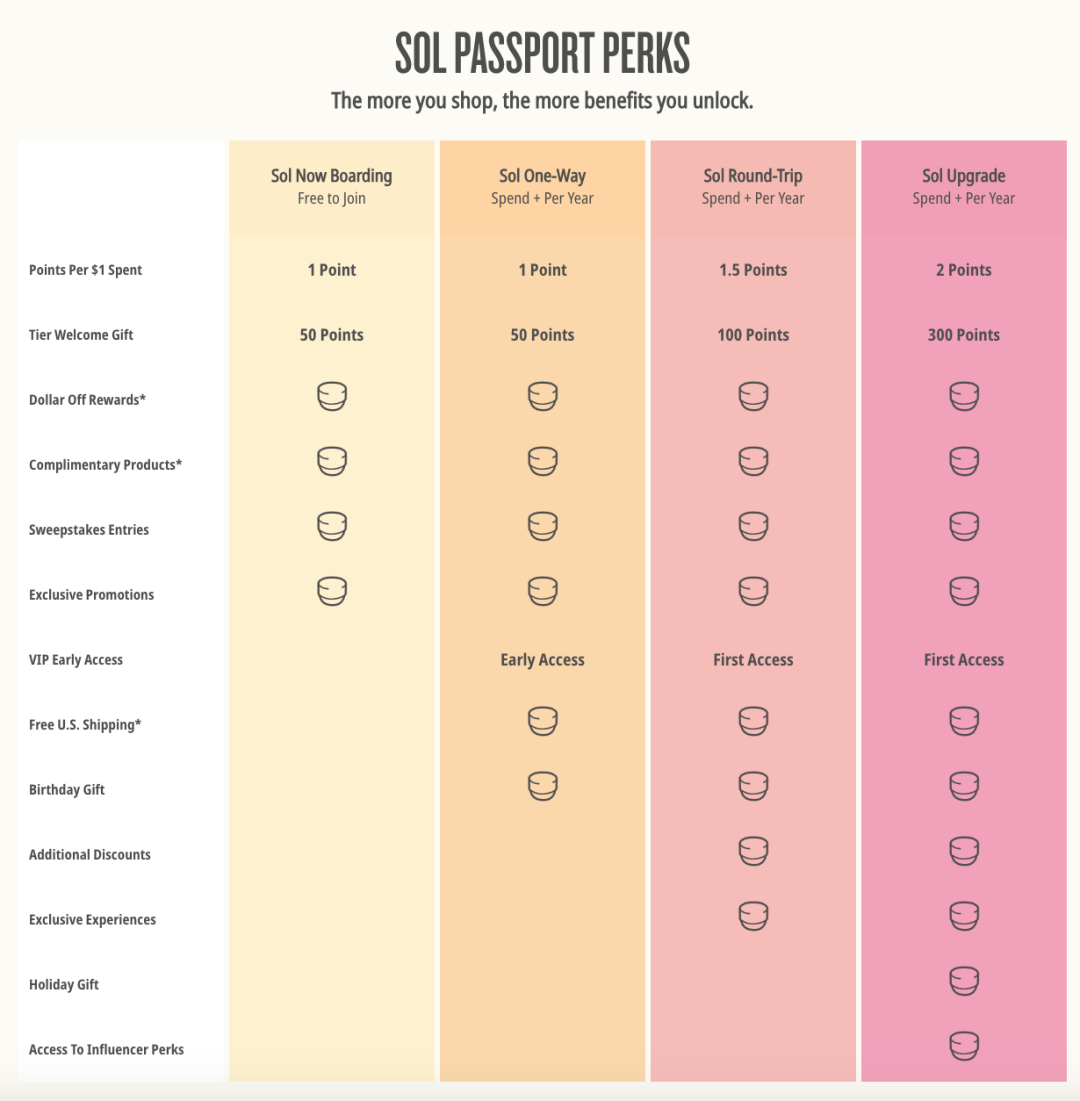1080x1101 pixels.
Task: Click Free U.S. Shipping icon under Sol One-Way
Action: [542, 721]
